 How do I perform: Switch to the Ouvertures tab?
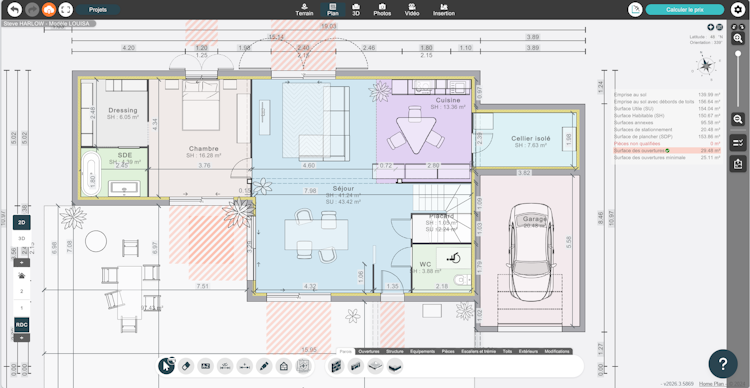369,351
